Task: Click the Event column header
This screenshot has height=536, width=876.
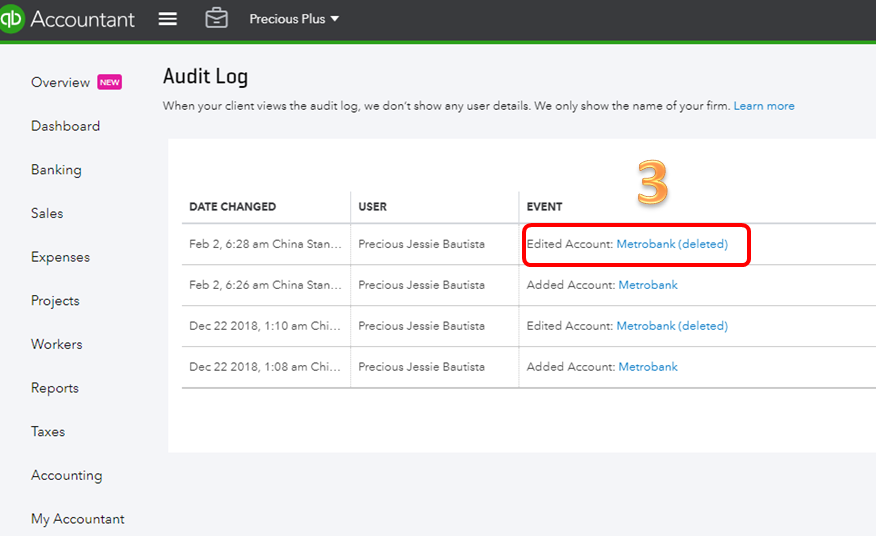Action: (544, 207)
